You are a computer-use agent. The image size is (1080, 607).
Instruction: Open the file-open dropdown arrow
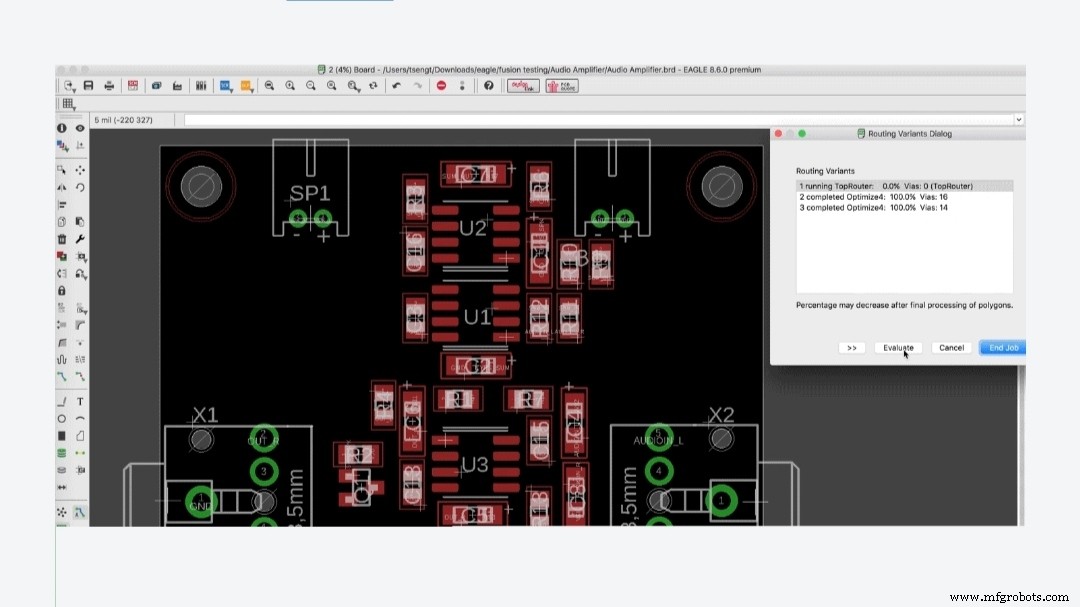73,91
